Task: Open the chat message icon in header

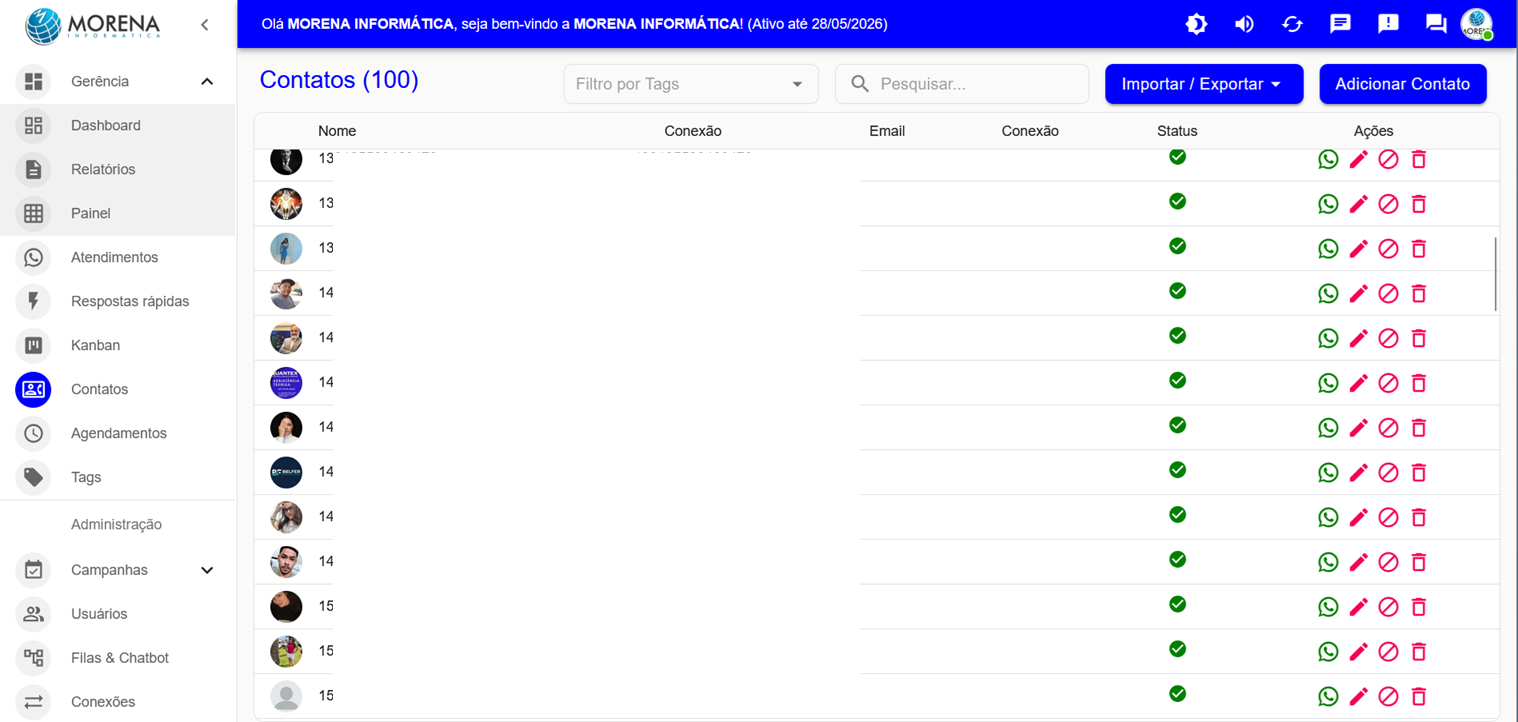Action: tap(1340, 24)
